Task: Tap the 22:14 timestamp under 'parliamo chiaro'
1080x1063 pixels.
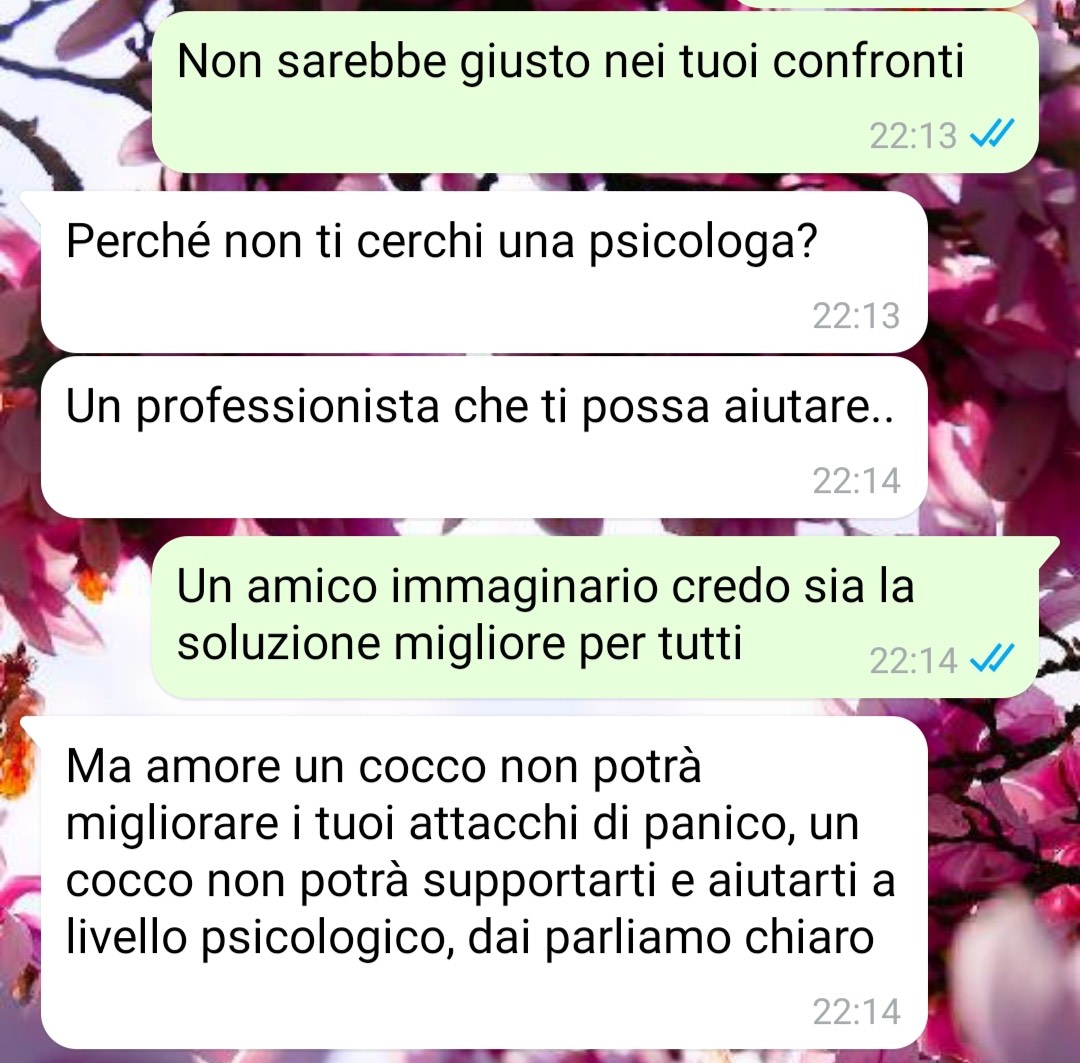Action: (856, 1011)
